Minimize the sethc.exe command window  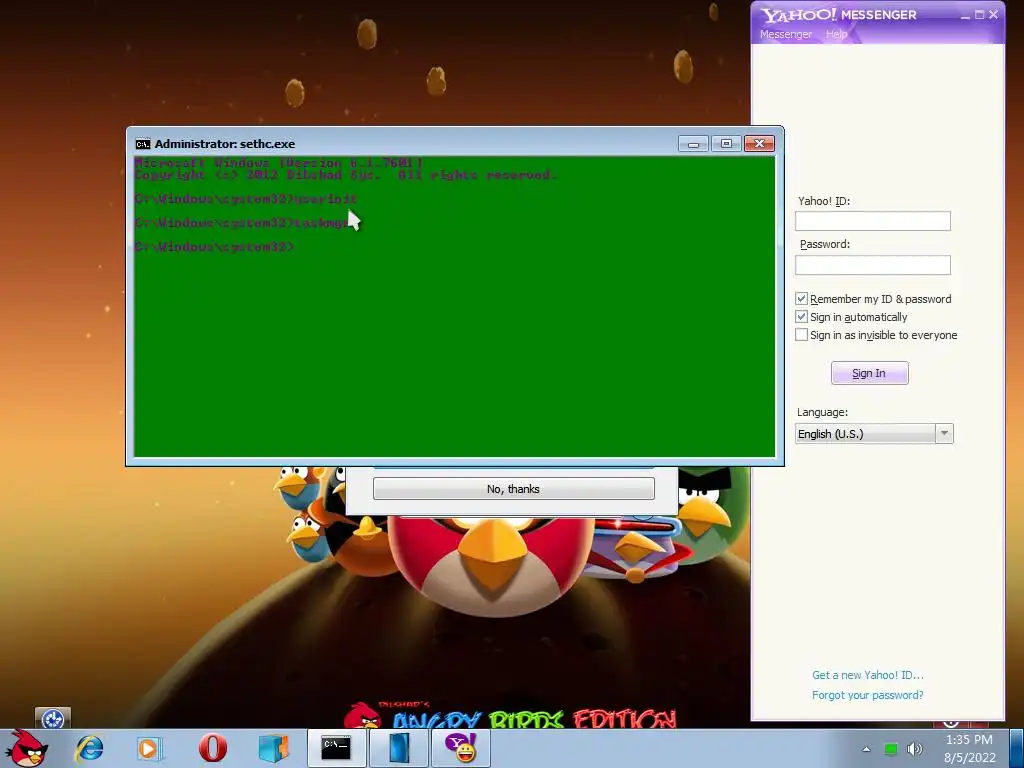[693, 144]
